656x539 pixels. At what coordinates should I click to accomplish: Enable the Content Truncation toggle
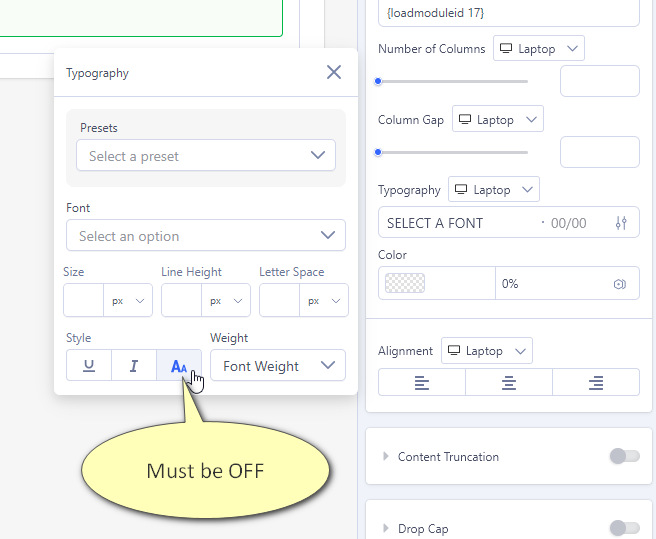[624, 457]
